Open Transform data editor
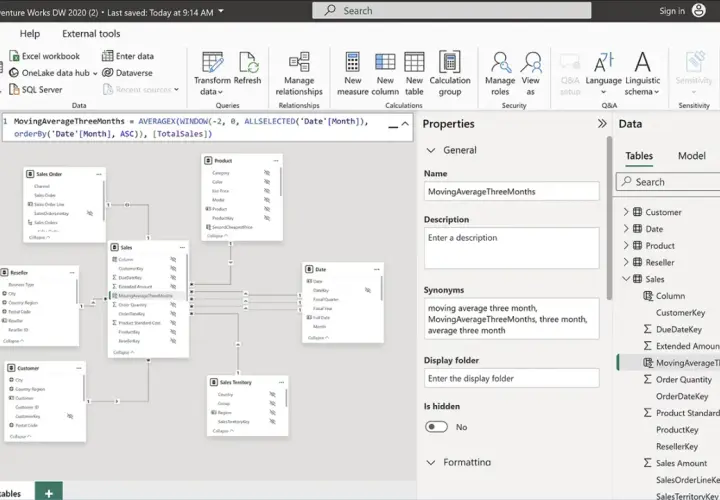The width and height of the screenshot is (720, 500). point(212,73)
